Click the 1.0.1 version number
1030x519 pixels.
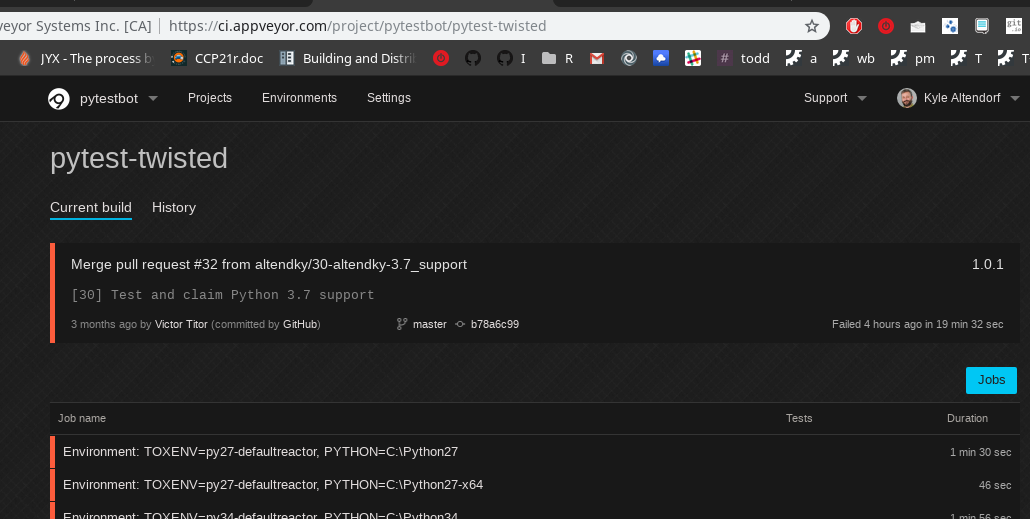coord(988,265)
